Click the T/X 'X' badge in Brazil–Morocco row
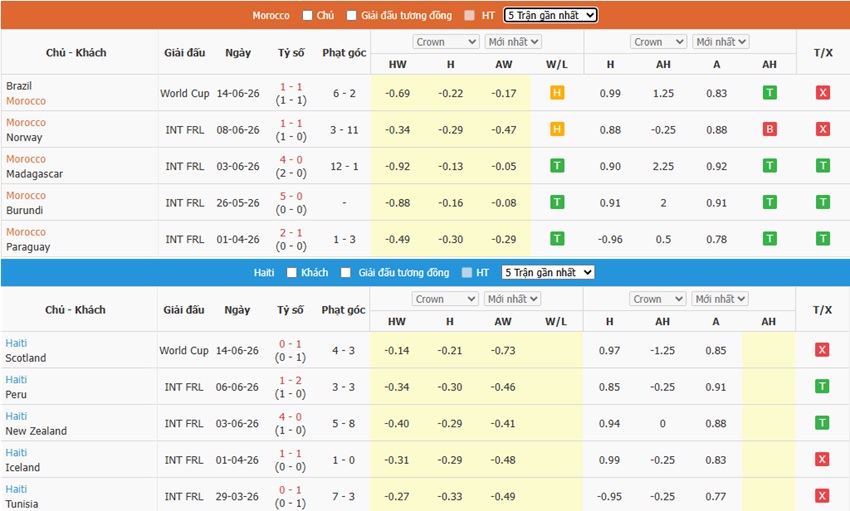This screenshot has height=511, width=850. coord(823,93)
